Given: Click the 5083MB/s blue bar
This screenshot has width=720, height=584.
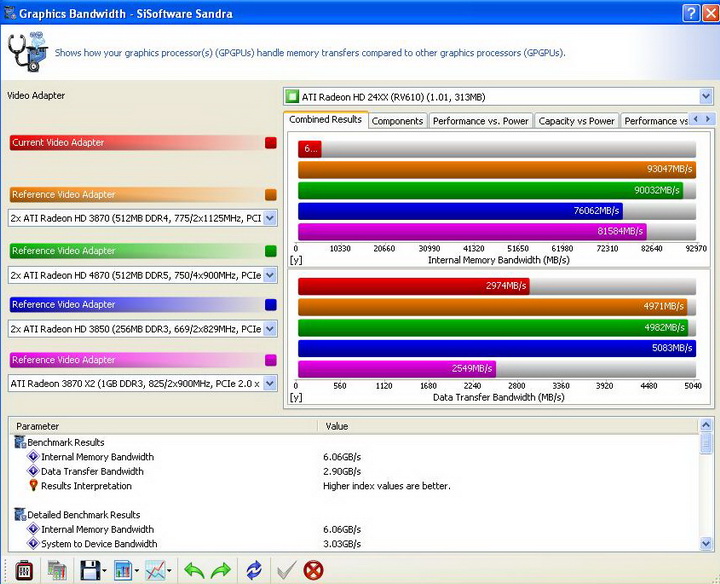Looking at the screenshot, I should pos(497,348).
